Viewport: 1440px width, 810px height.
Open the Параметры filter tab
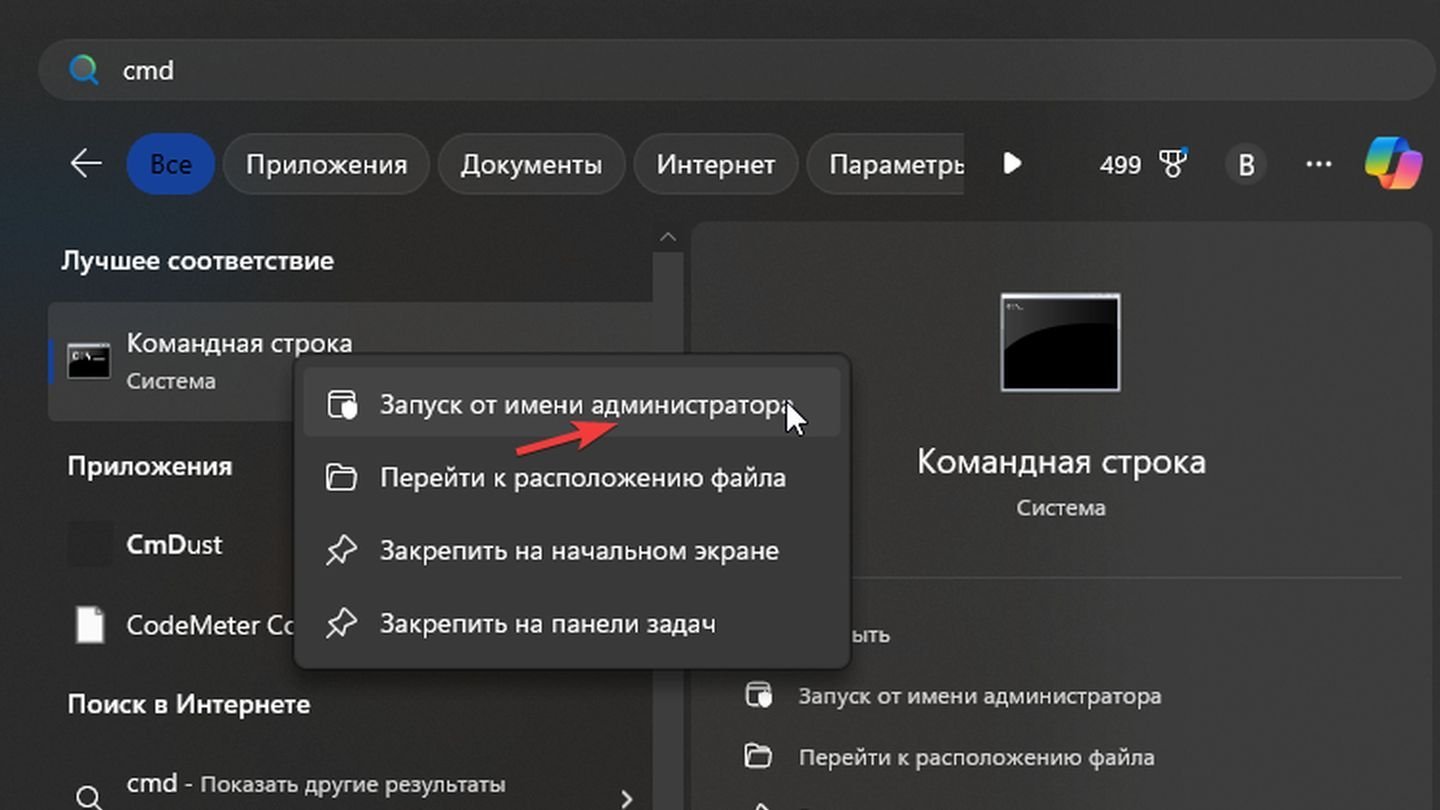886,164
